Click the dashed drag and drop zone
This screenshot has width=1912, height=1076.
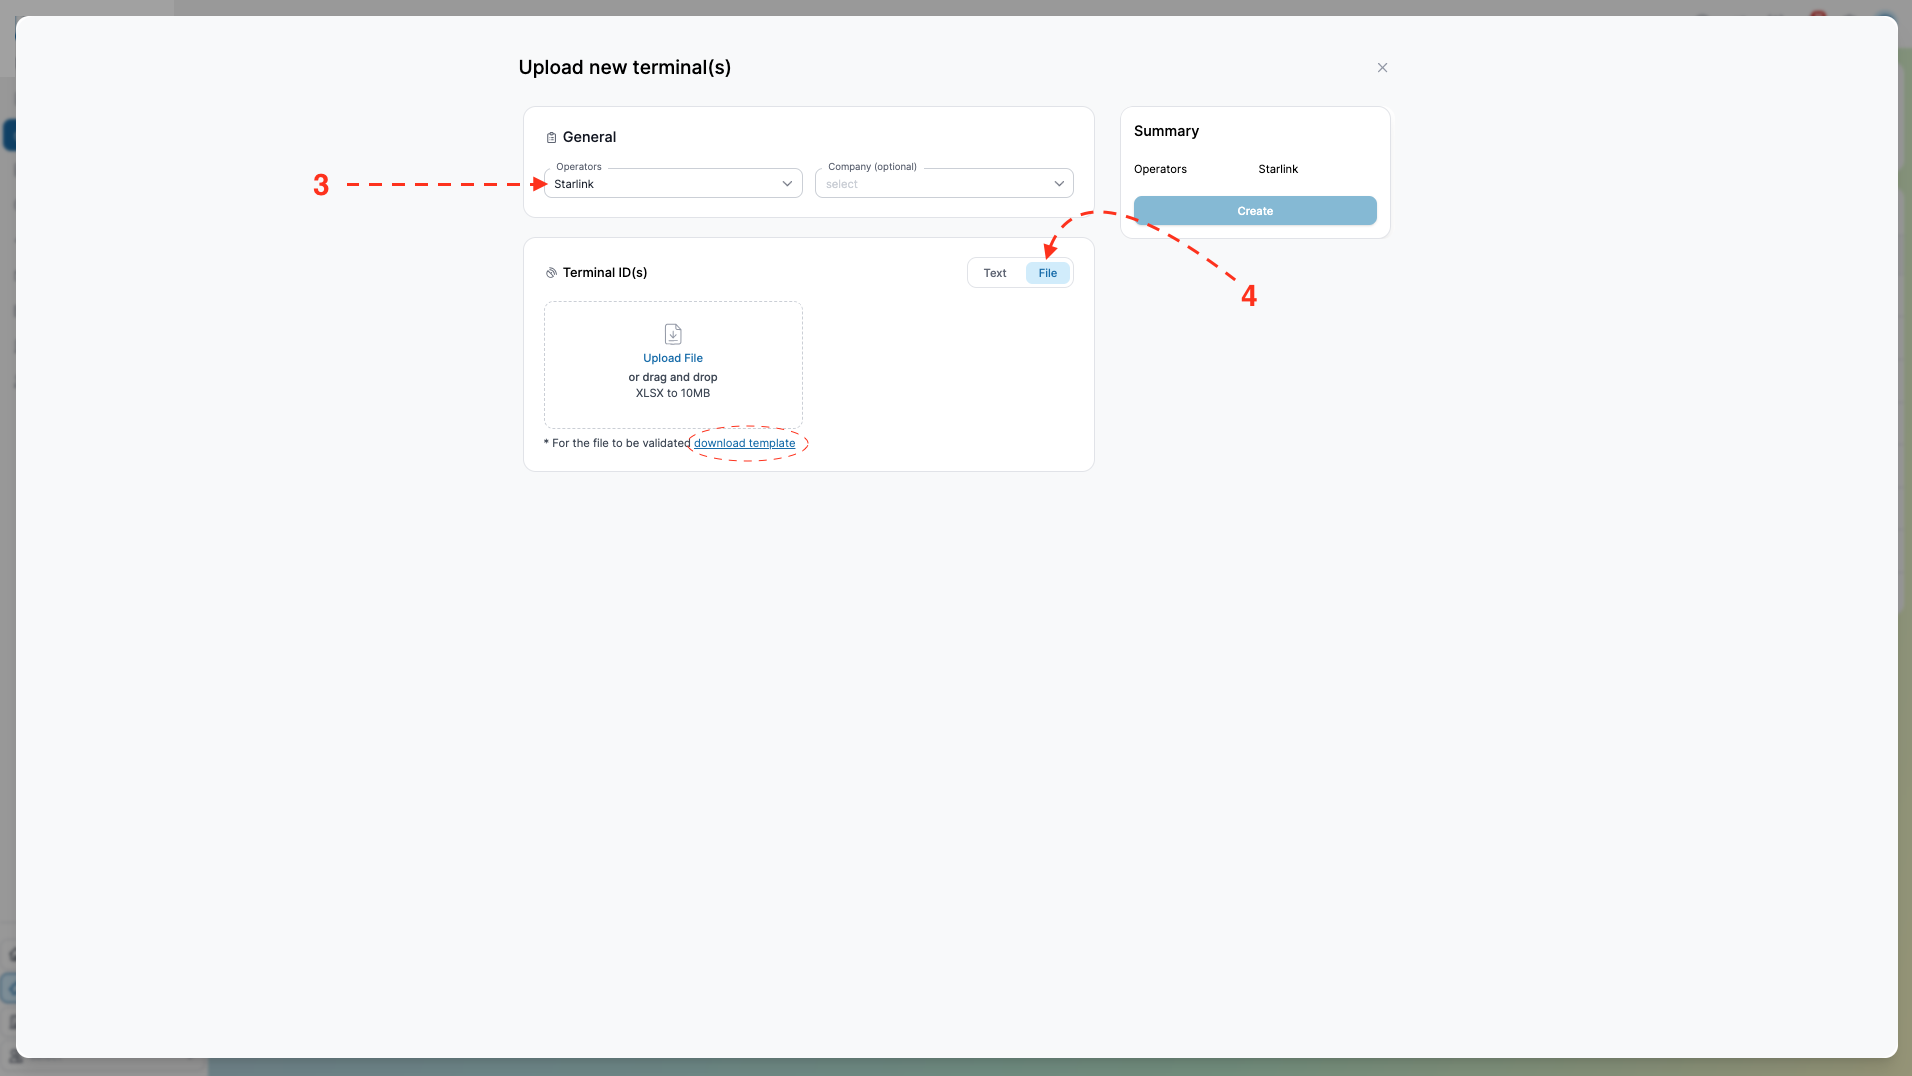[673, 365]
